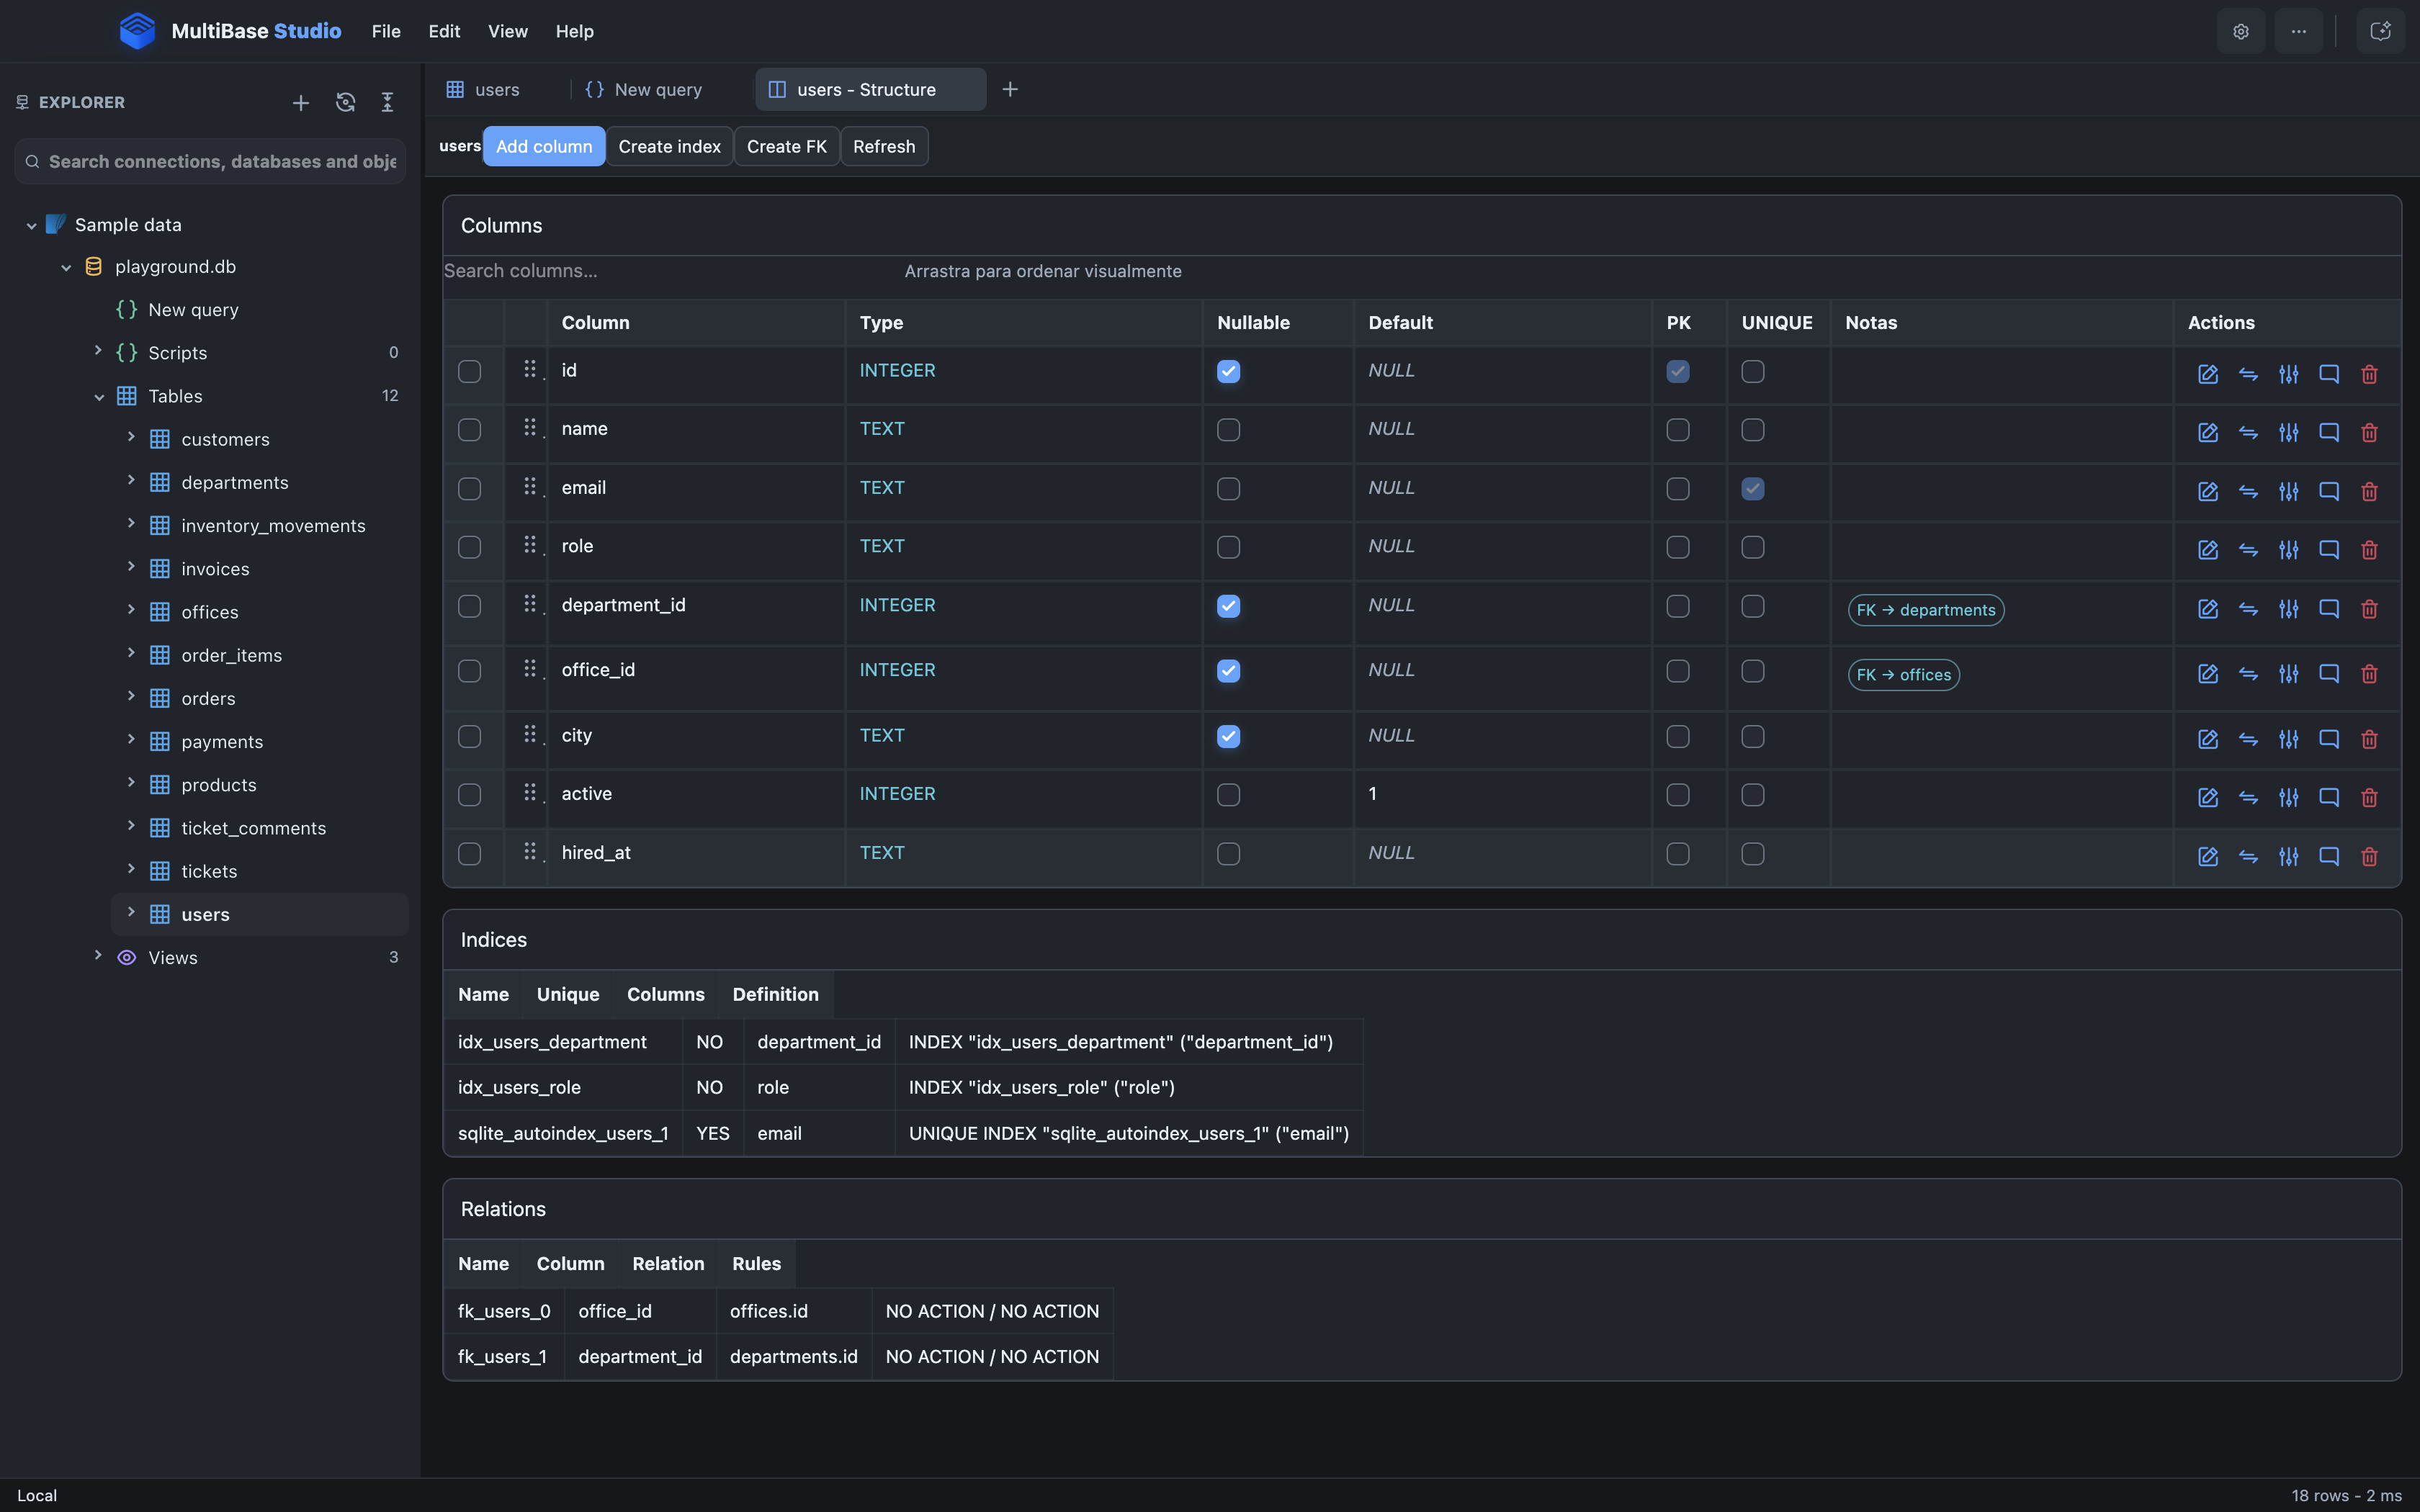Select the row checkbox for office_id
The height and width of the screenshot is (1512, 2420).
(x=469, y=671)
